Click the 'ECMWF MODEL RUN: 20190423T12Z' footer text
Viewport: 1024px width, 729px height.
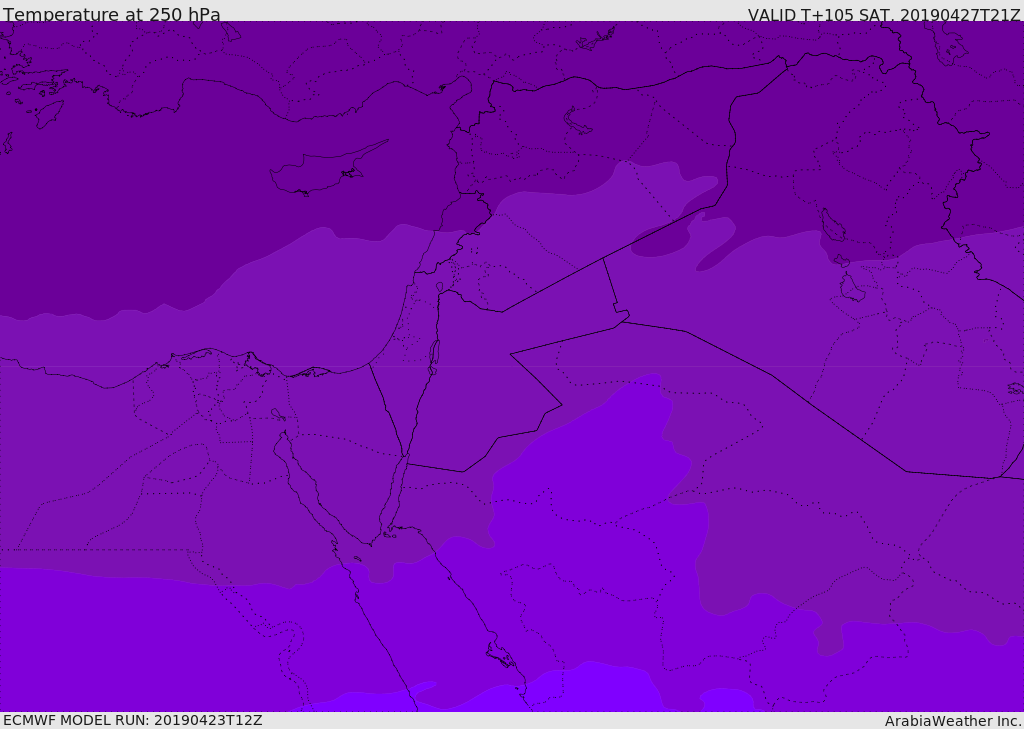(x=133, y=720)
